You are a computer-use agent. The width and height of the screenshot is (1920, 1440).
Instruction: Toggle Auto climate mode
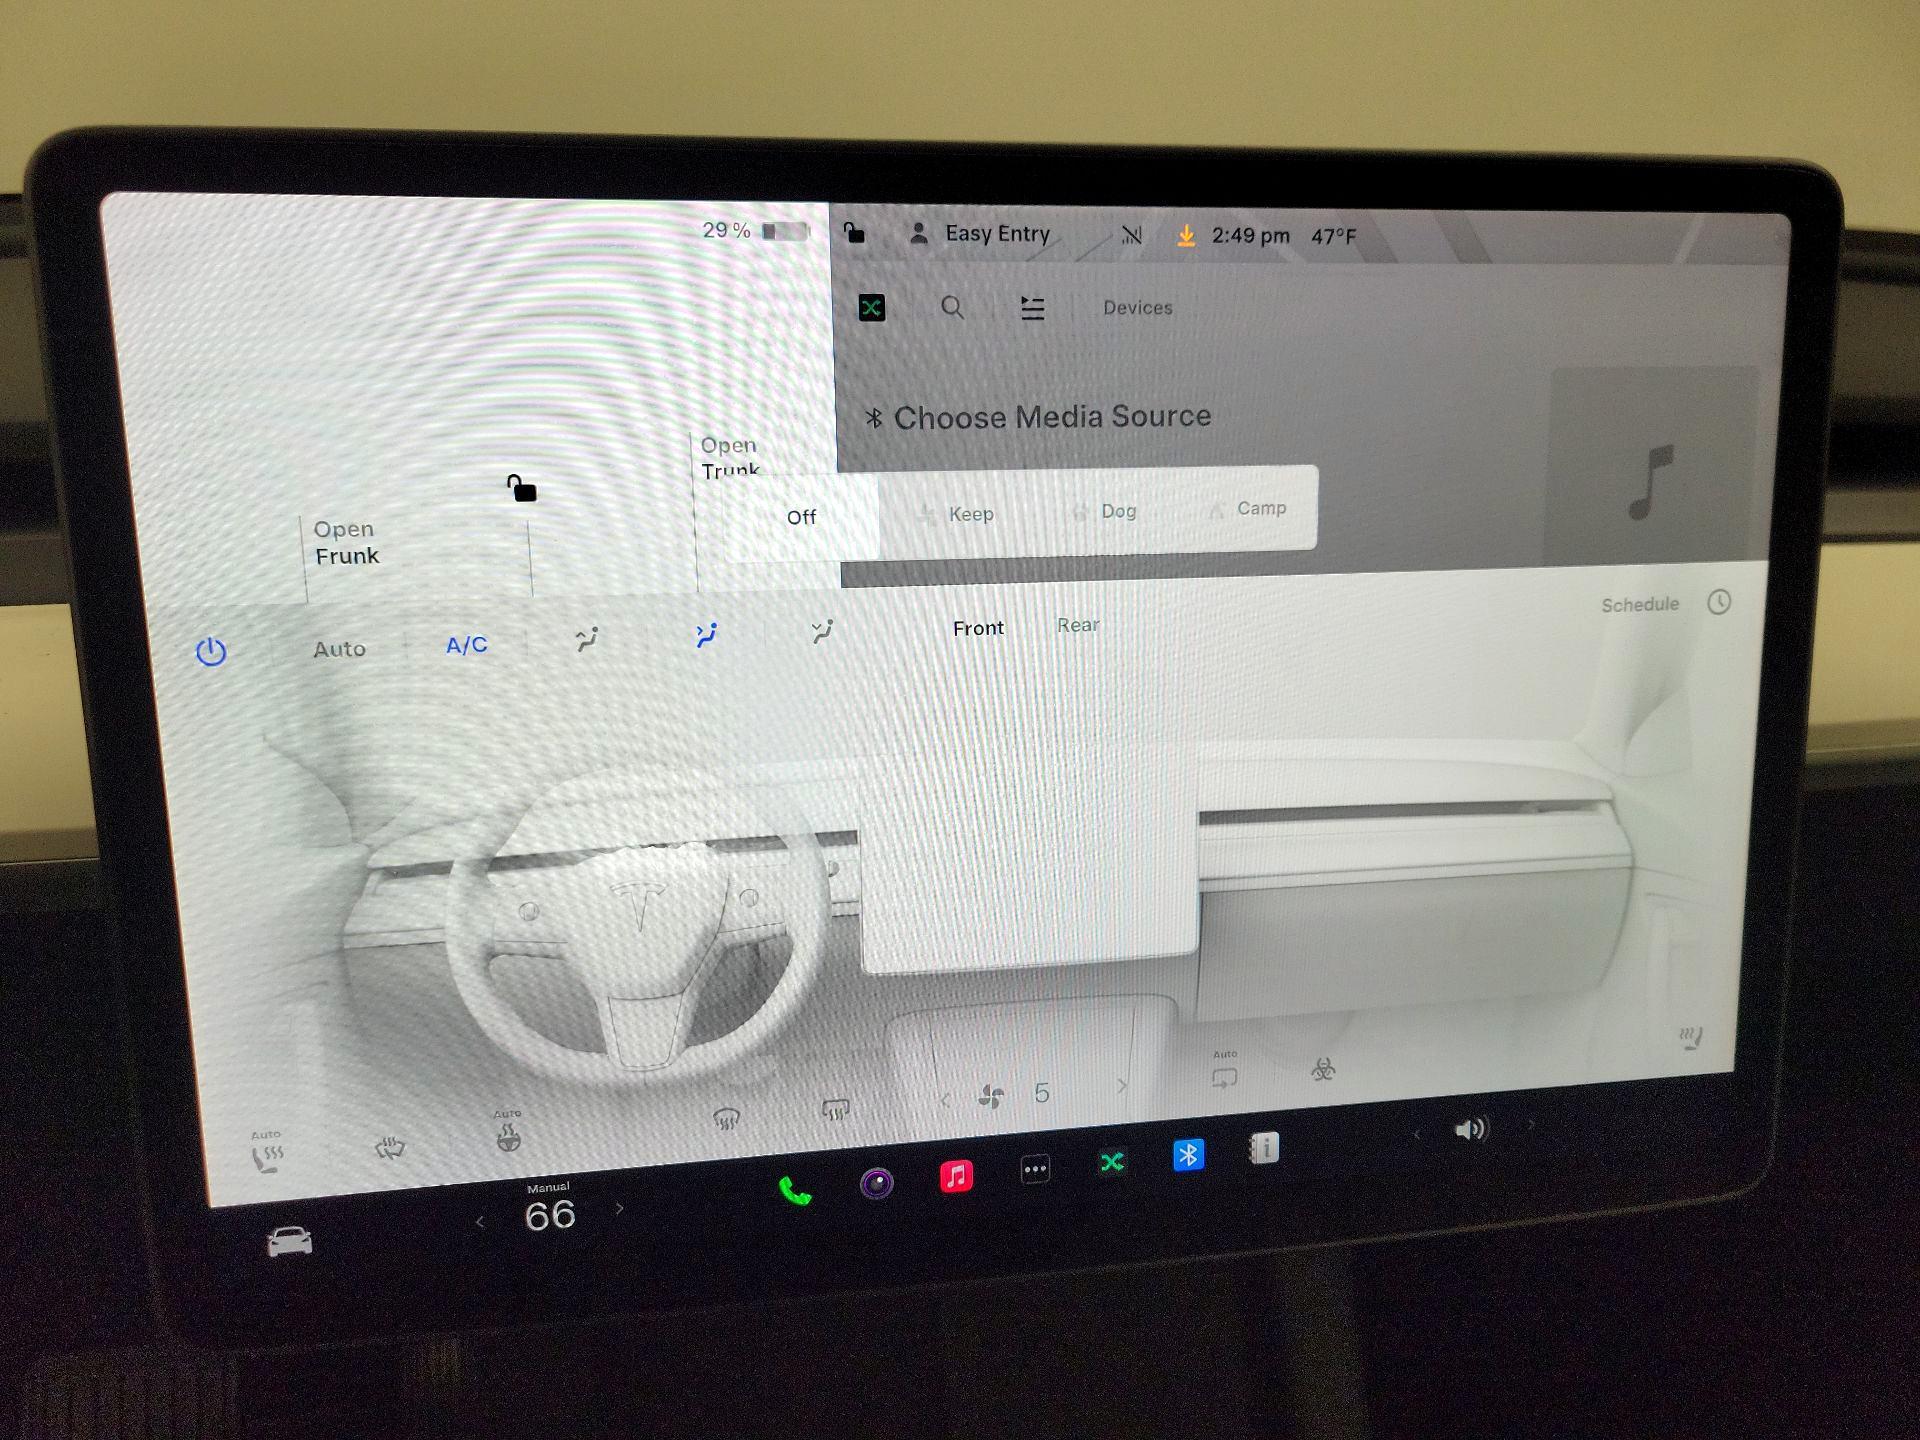339,650
